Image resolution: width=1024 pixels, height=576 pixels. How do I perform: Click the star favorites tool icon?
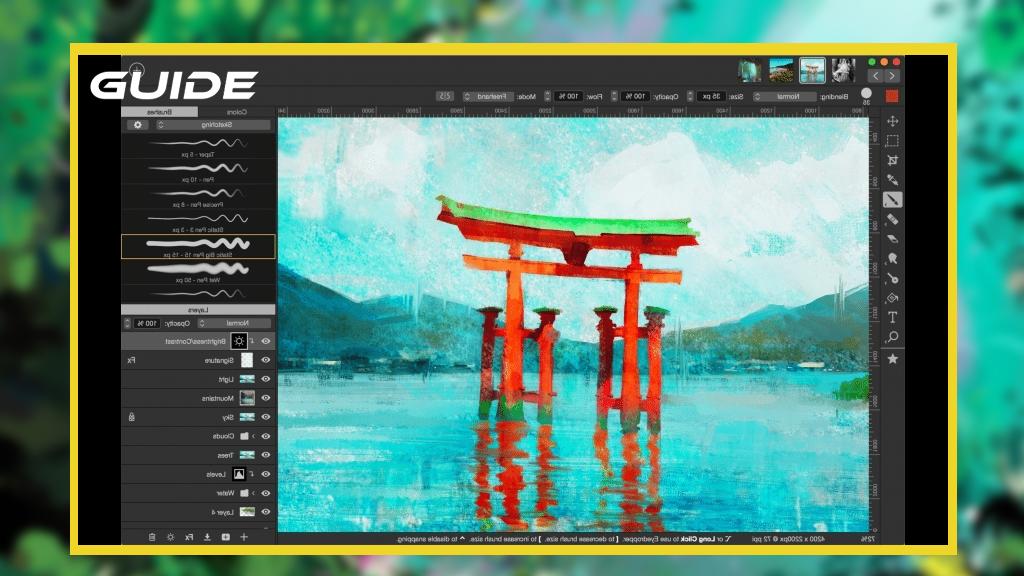pos(892,358)
